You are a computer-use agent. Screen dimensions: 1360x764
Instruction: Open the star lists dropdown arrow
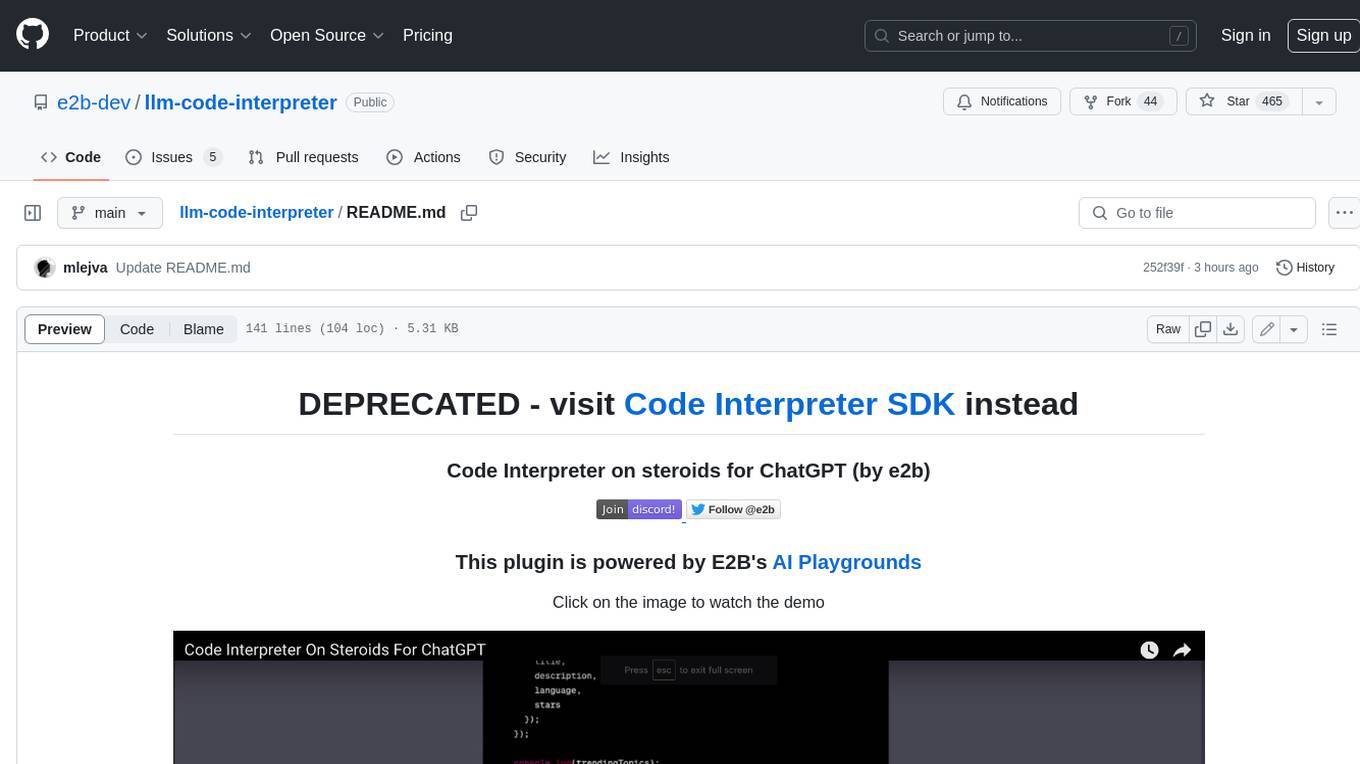(1319, 101)
